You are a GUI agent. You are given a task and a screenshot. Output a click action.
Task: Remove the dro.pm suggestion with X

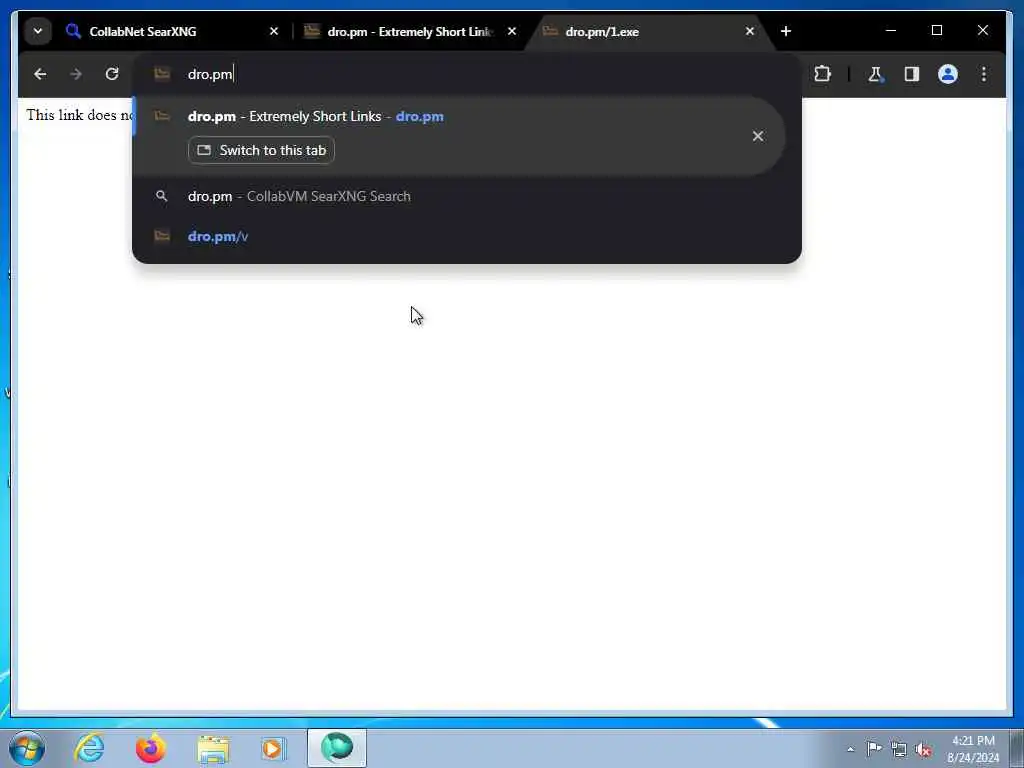[758, 136]
